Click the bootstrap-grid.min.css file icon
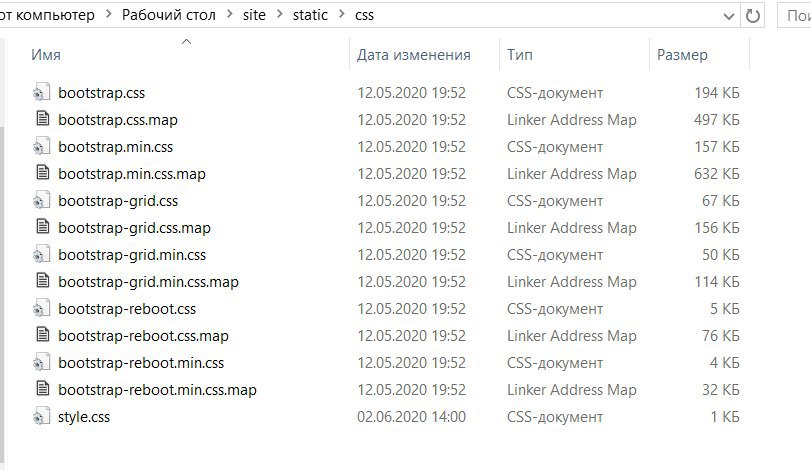This screenshot has height=470, width=811. (41, 254)
